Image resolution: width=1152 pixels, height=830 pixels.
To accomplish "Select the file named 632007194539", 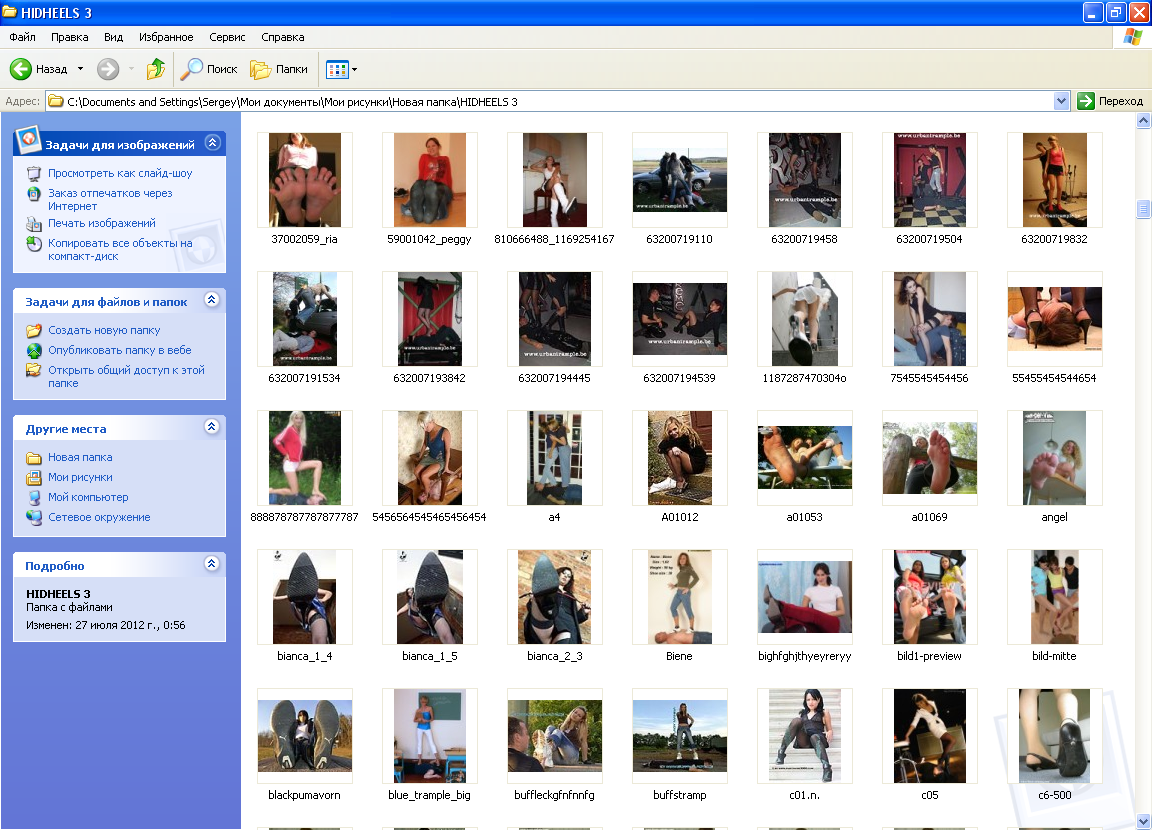I will tap(680, 328).
